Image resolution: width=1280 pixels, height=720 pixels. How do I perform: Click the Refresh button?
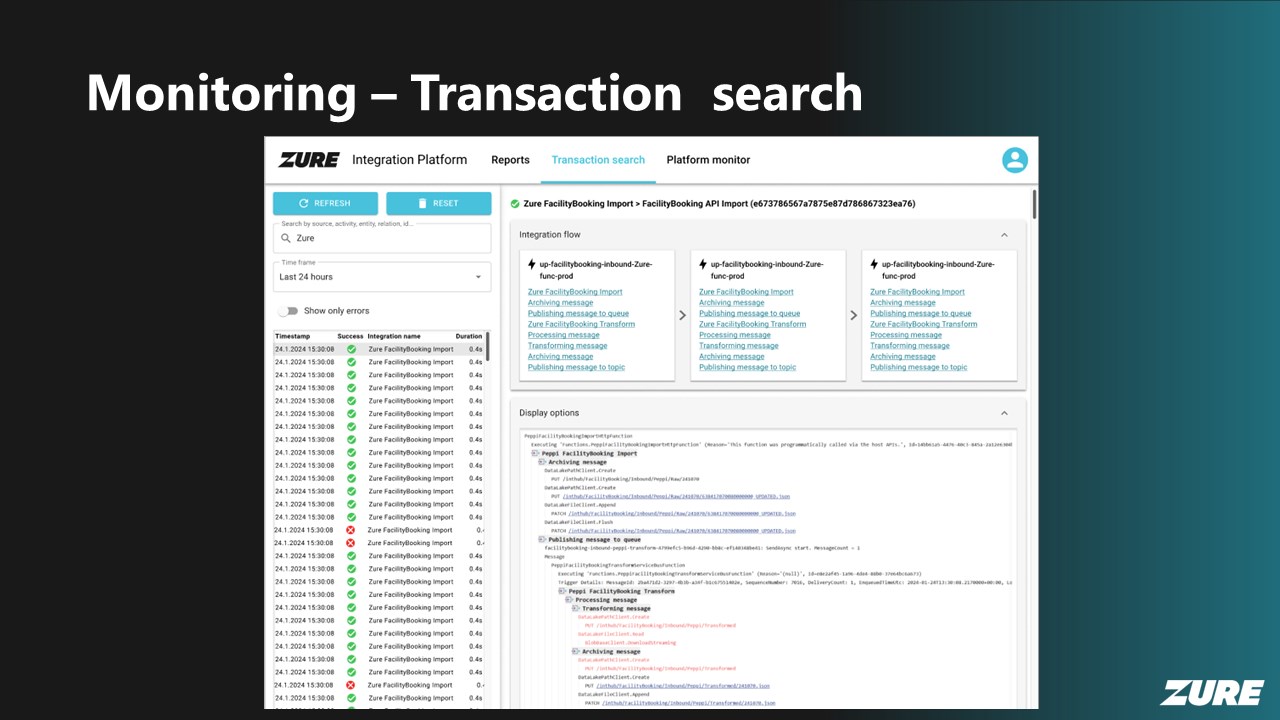[325, 203]
